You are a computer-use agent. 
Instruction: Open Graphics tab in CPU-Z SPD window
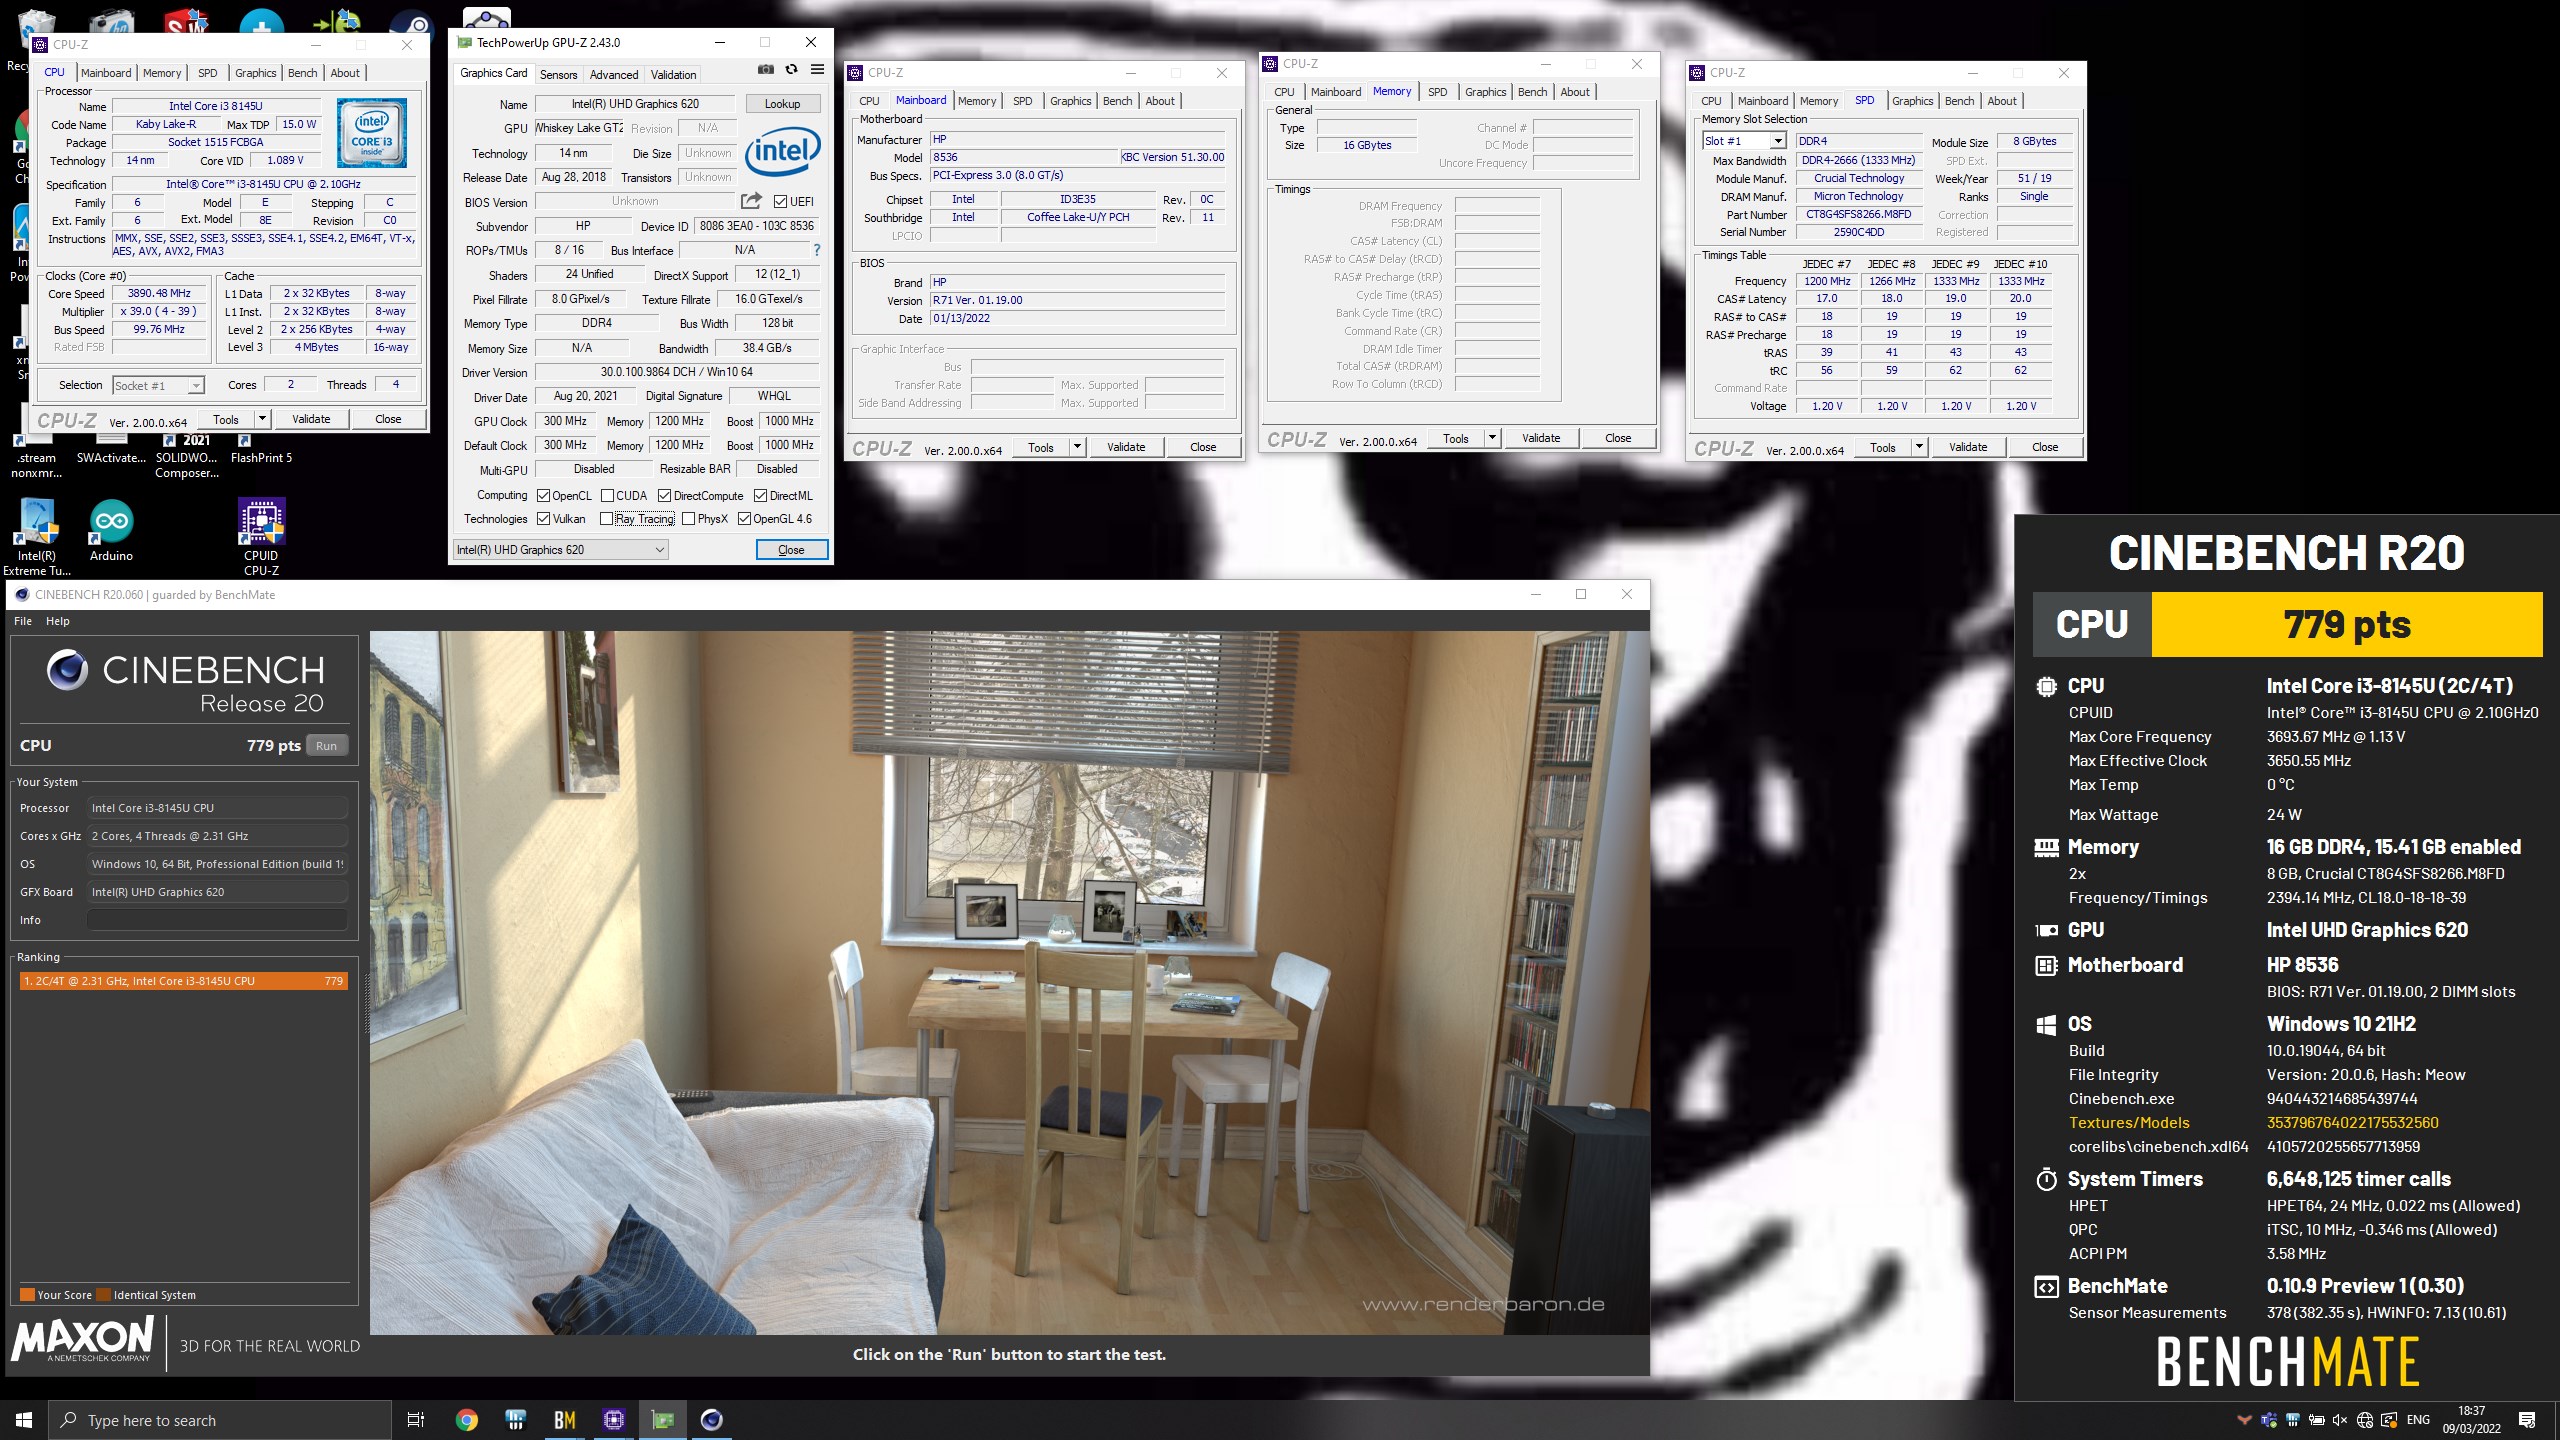(x=1912, y=101)
